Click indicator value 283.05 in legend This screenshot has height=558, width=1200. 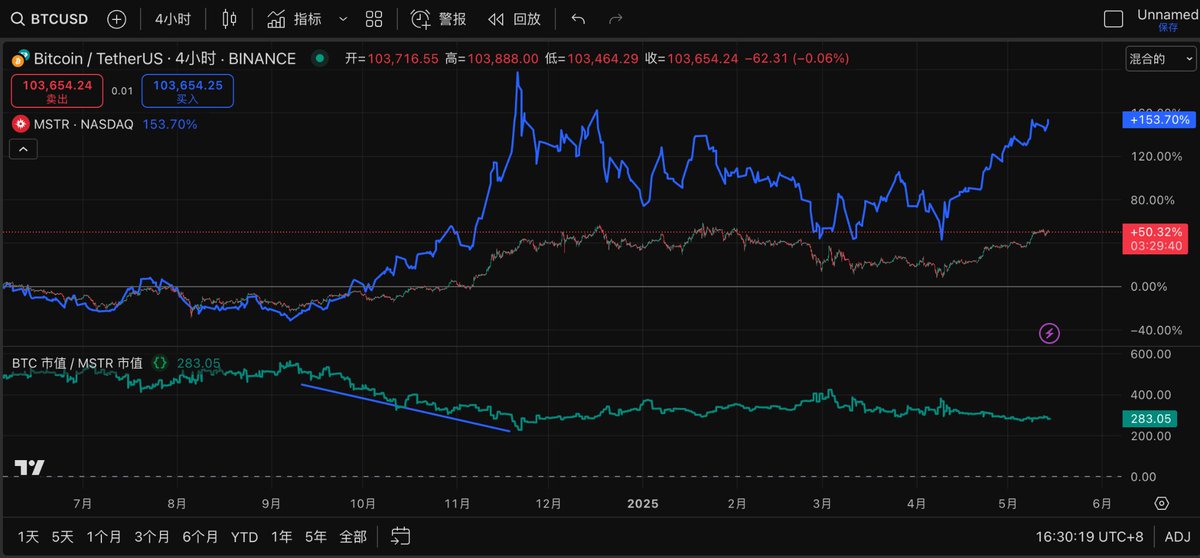[198, 362]
